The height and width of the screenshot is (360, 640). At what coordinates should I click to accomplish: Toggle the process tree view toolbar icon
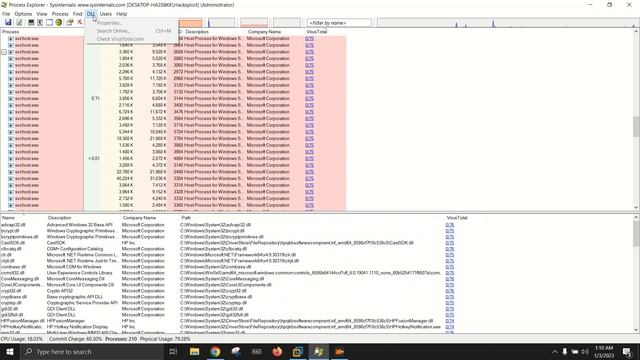click(x=40, y=22)
